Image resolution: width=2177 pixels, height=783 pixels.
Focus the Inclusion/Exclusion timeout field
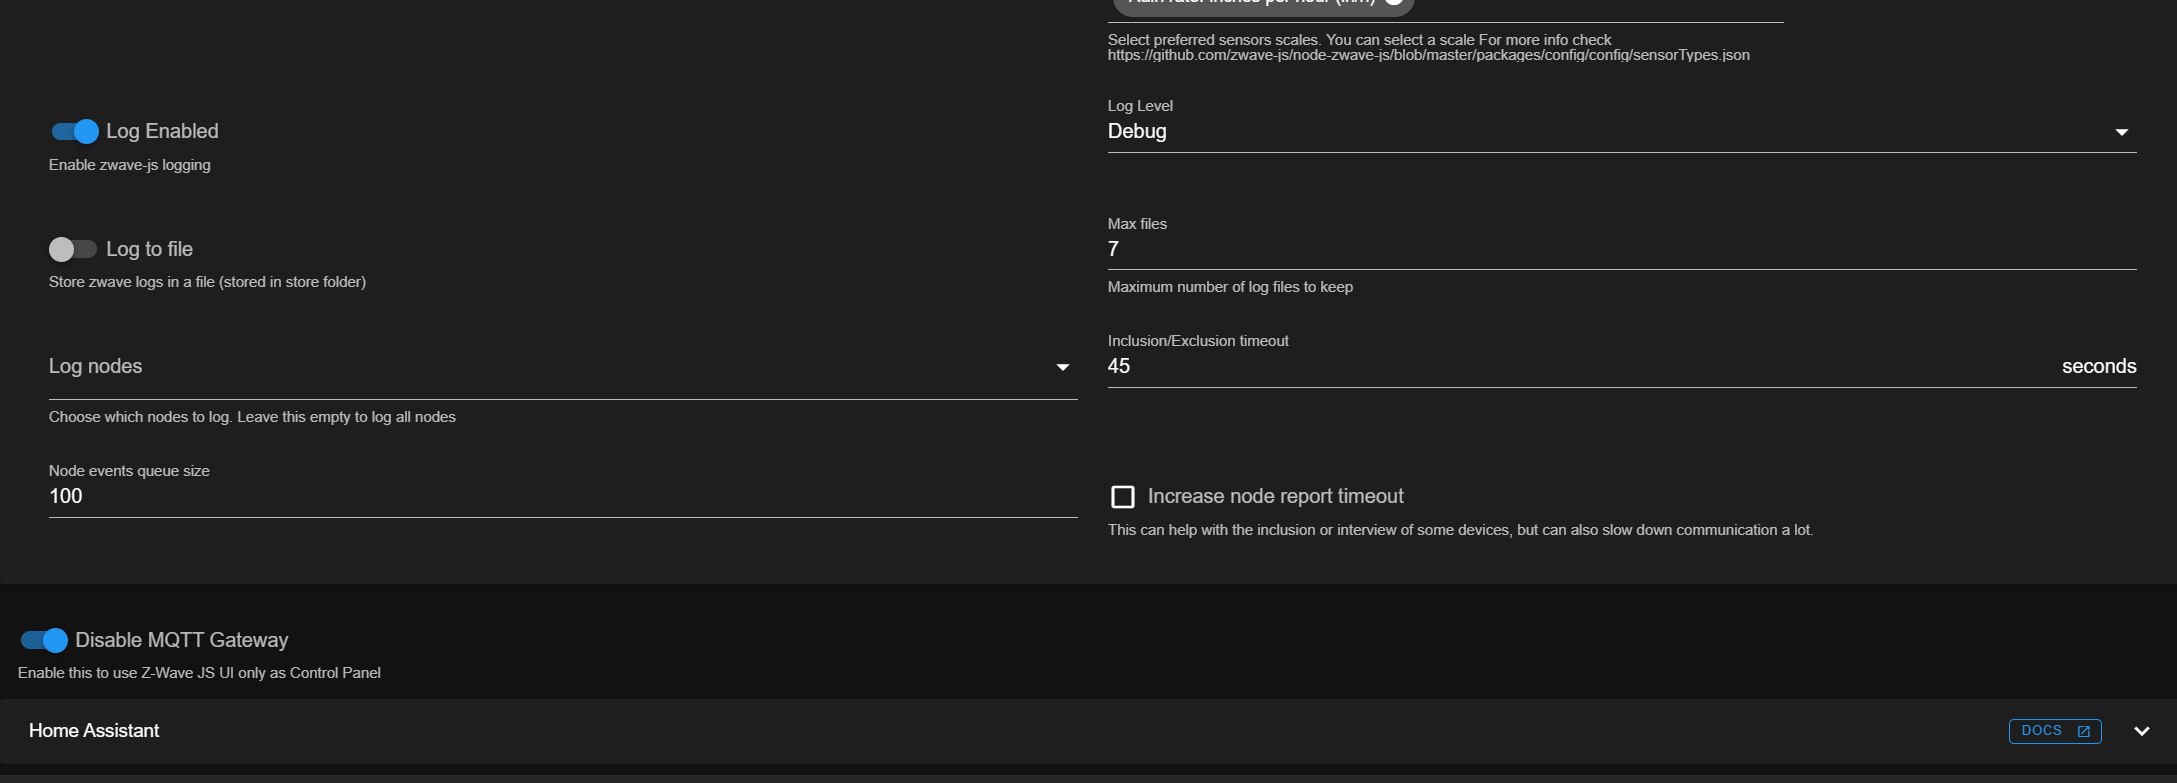pyautogui.click(x=1580, y=367)
